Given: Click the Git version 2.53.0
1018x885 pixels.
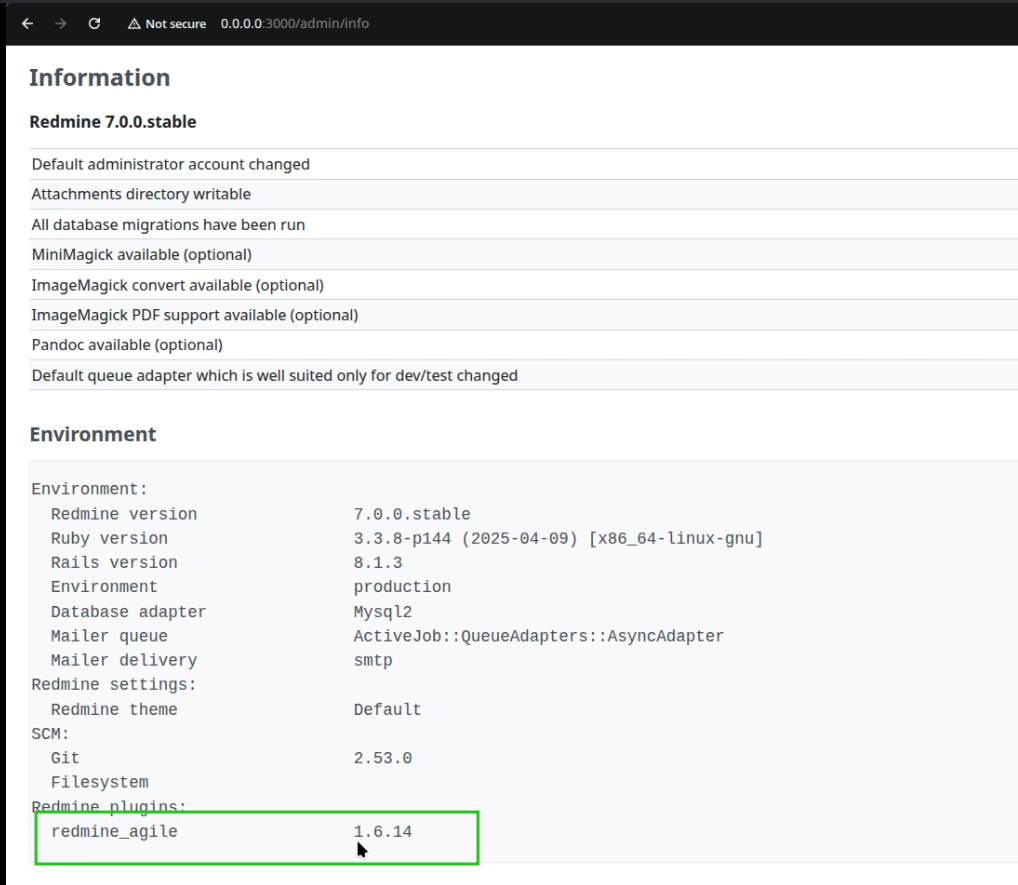Looking at the screenshot, I should click(x=382, y=758).
